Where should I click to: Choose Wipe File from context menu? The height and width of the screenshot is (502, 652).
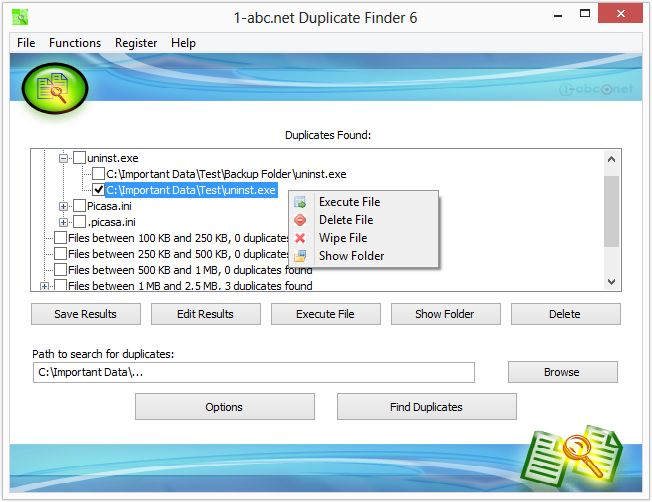tap(363, 238)
